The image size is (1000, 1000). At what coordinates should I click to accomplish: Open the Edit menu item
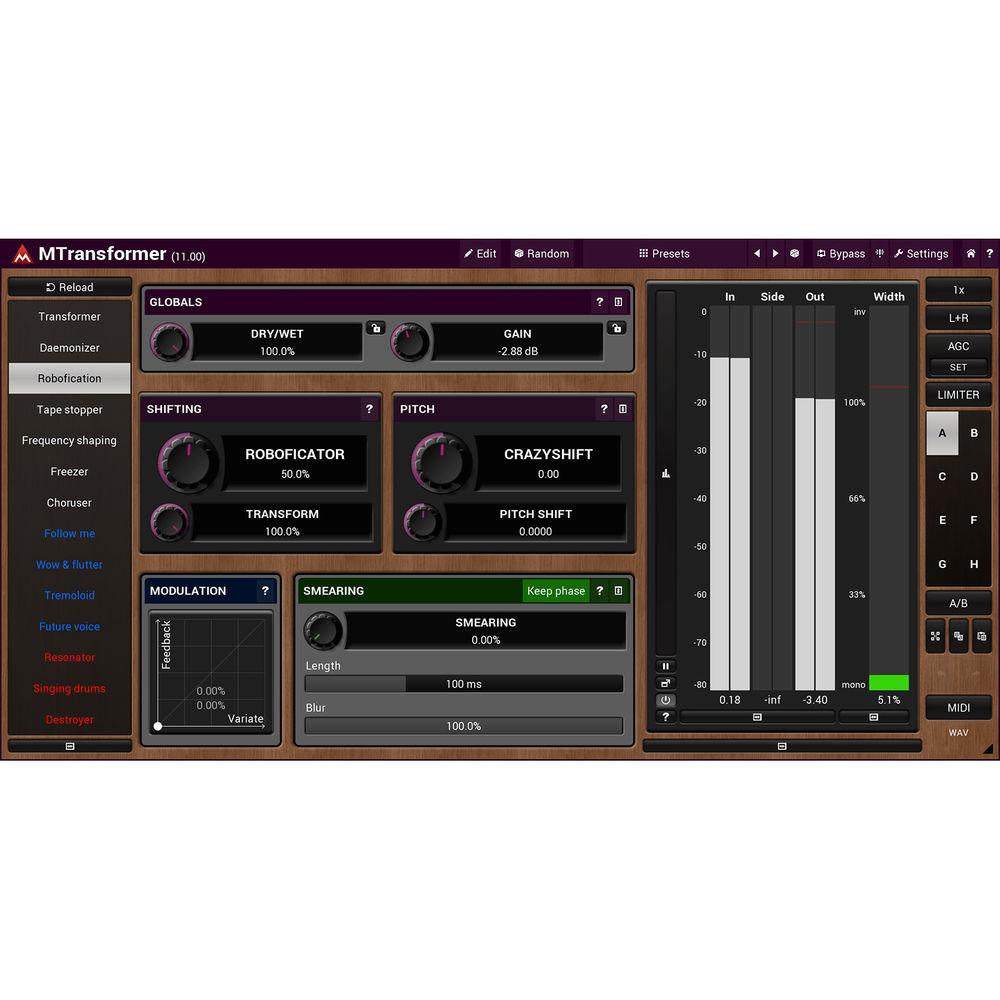(x=480, y=253)
